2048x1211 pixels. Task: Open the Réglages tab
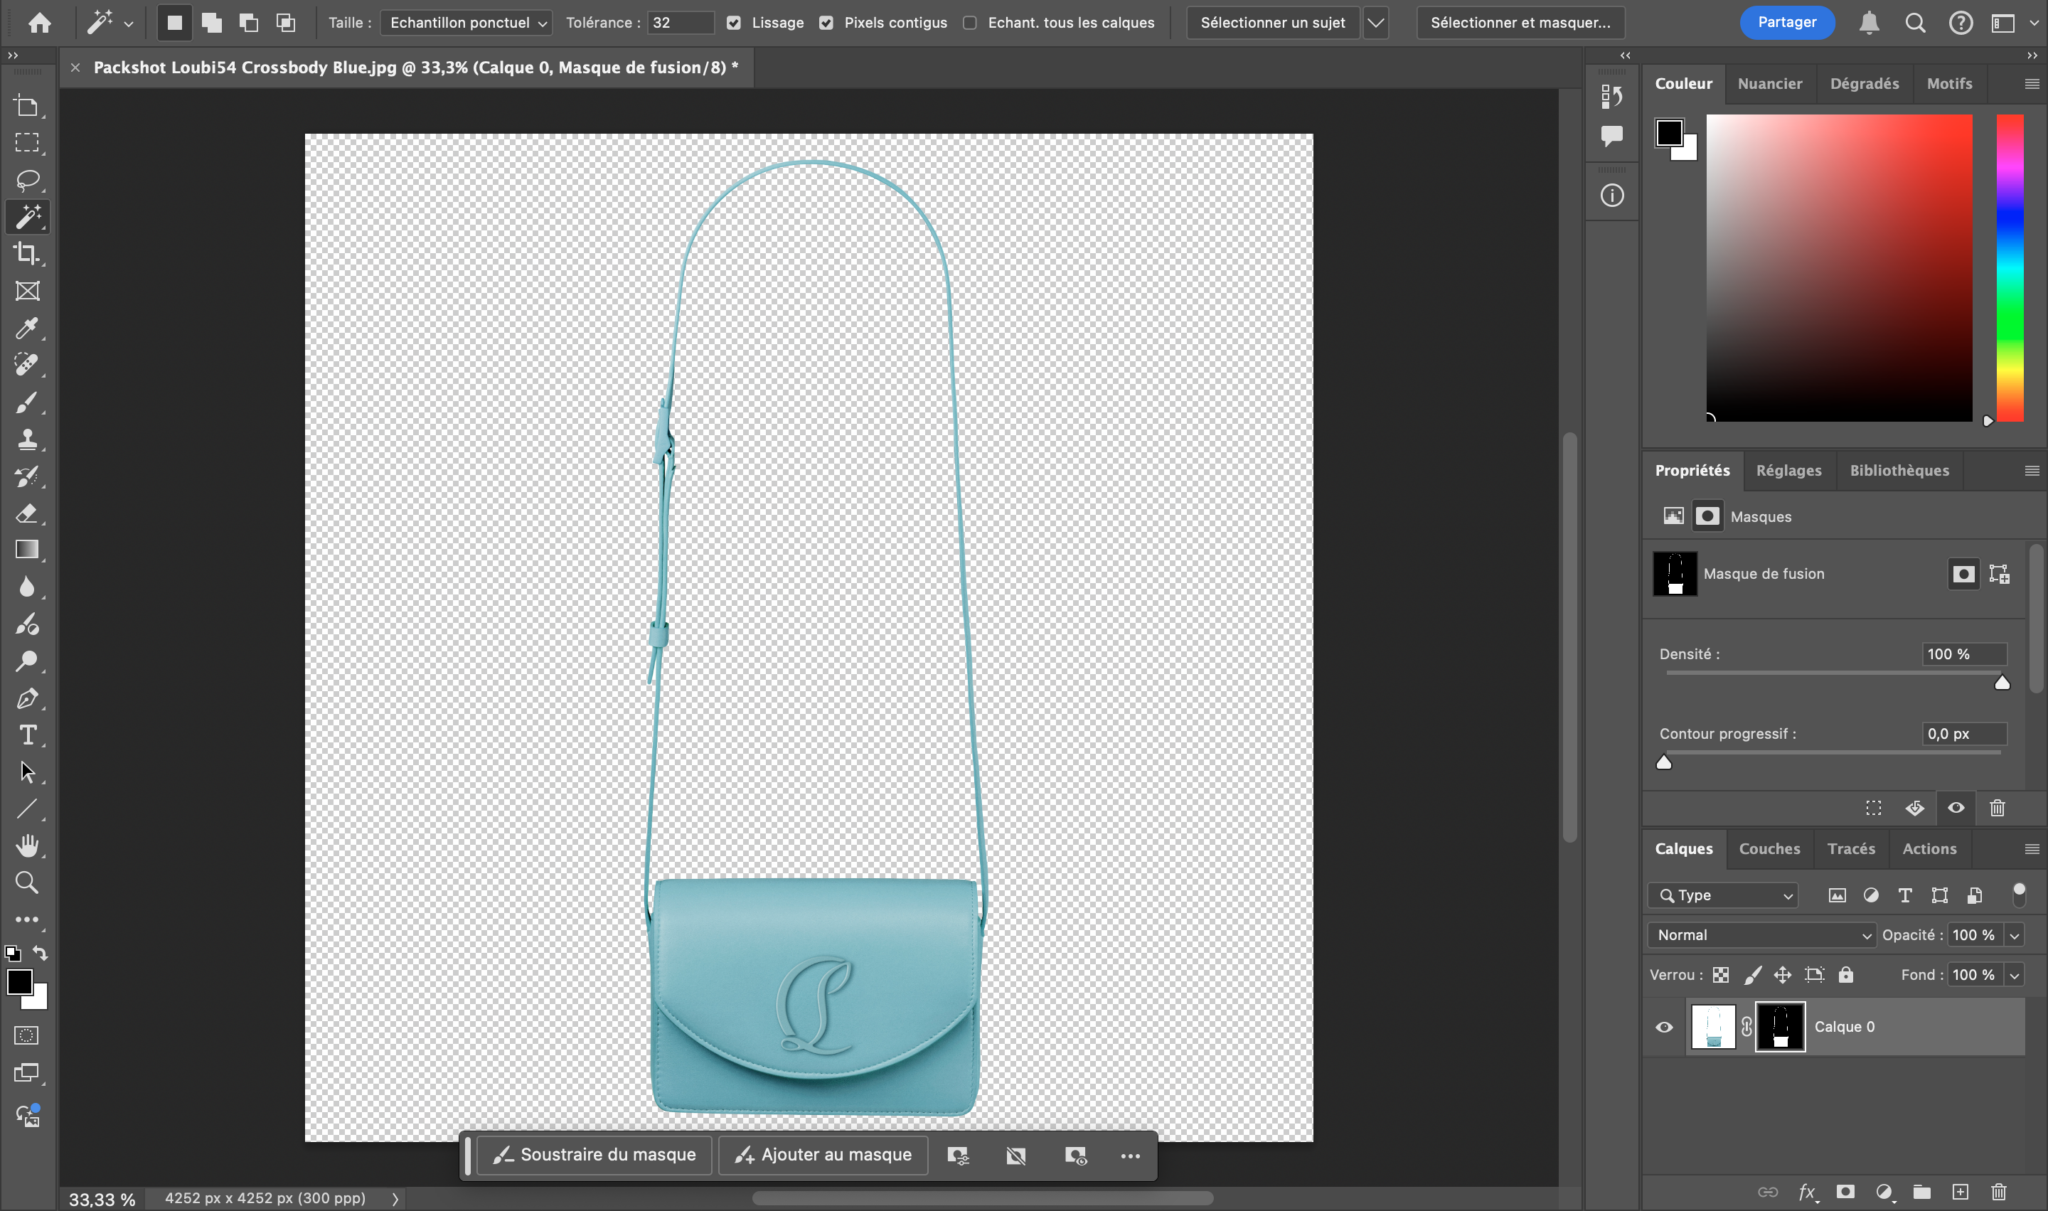[1788, 471]
